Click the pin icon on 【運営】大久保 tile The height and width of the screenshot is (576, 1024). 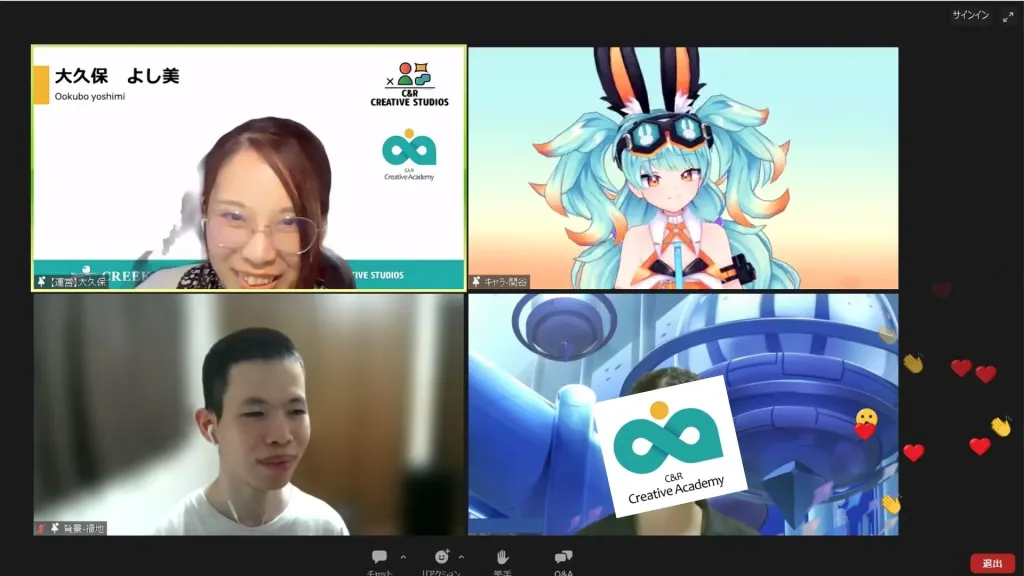tap(42, 282)
